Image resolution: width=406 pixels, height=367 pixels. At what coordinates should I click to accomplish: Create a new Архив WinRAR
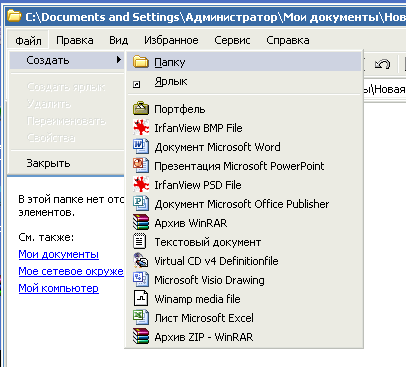pos(244,223)
